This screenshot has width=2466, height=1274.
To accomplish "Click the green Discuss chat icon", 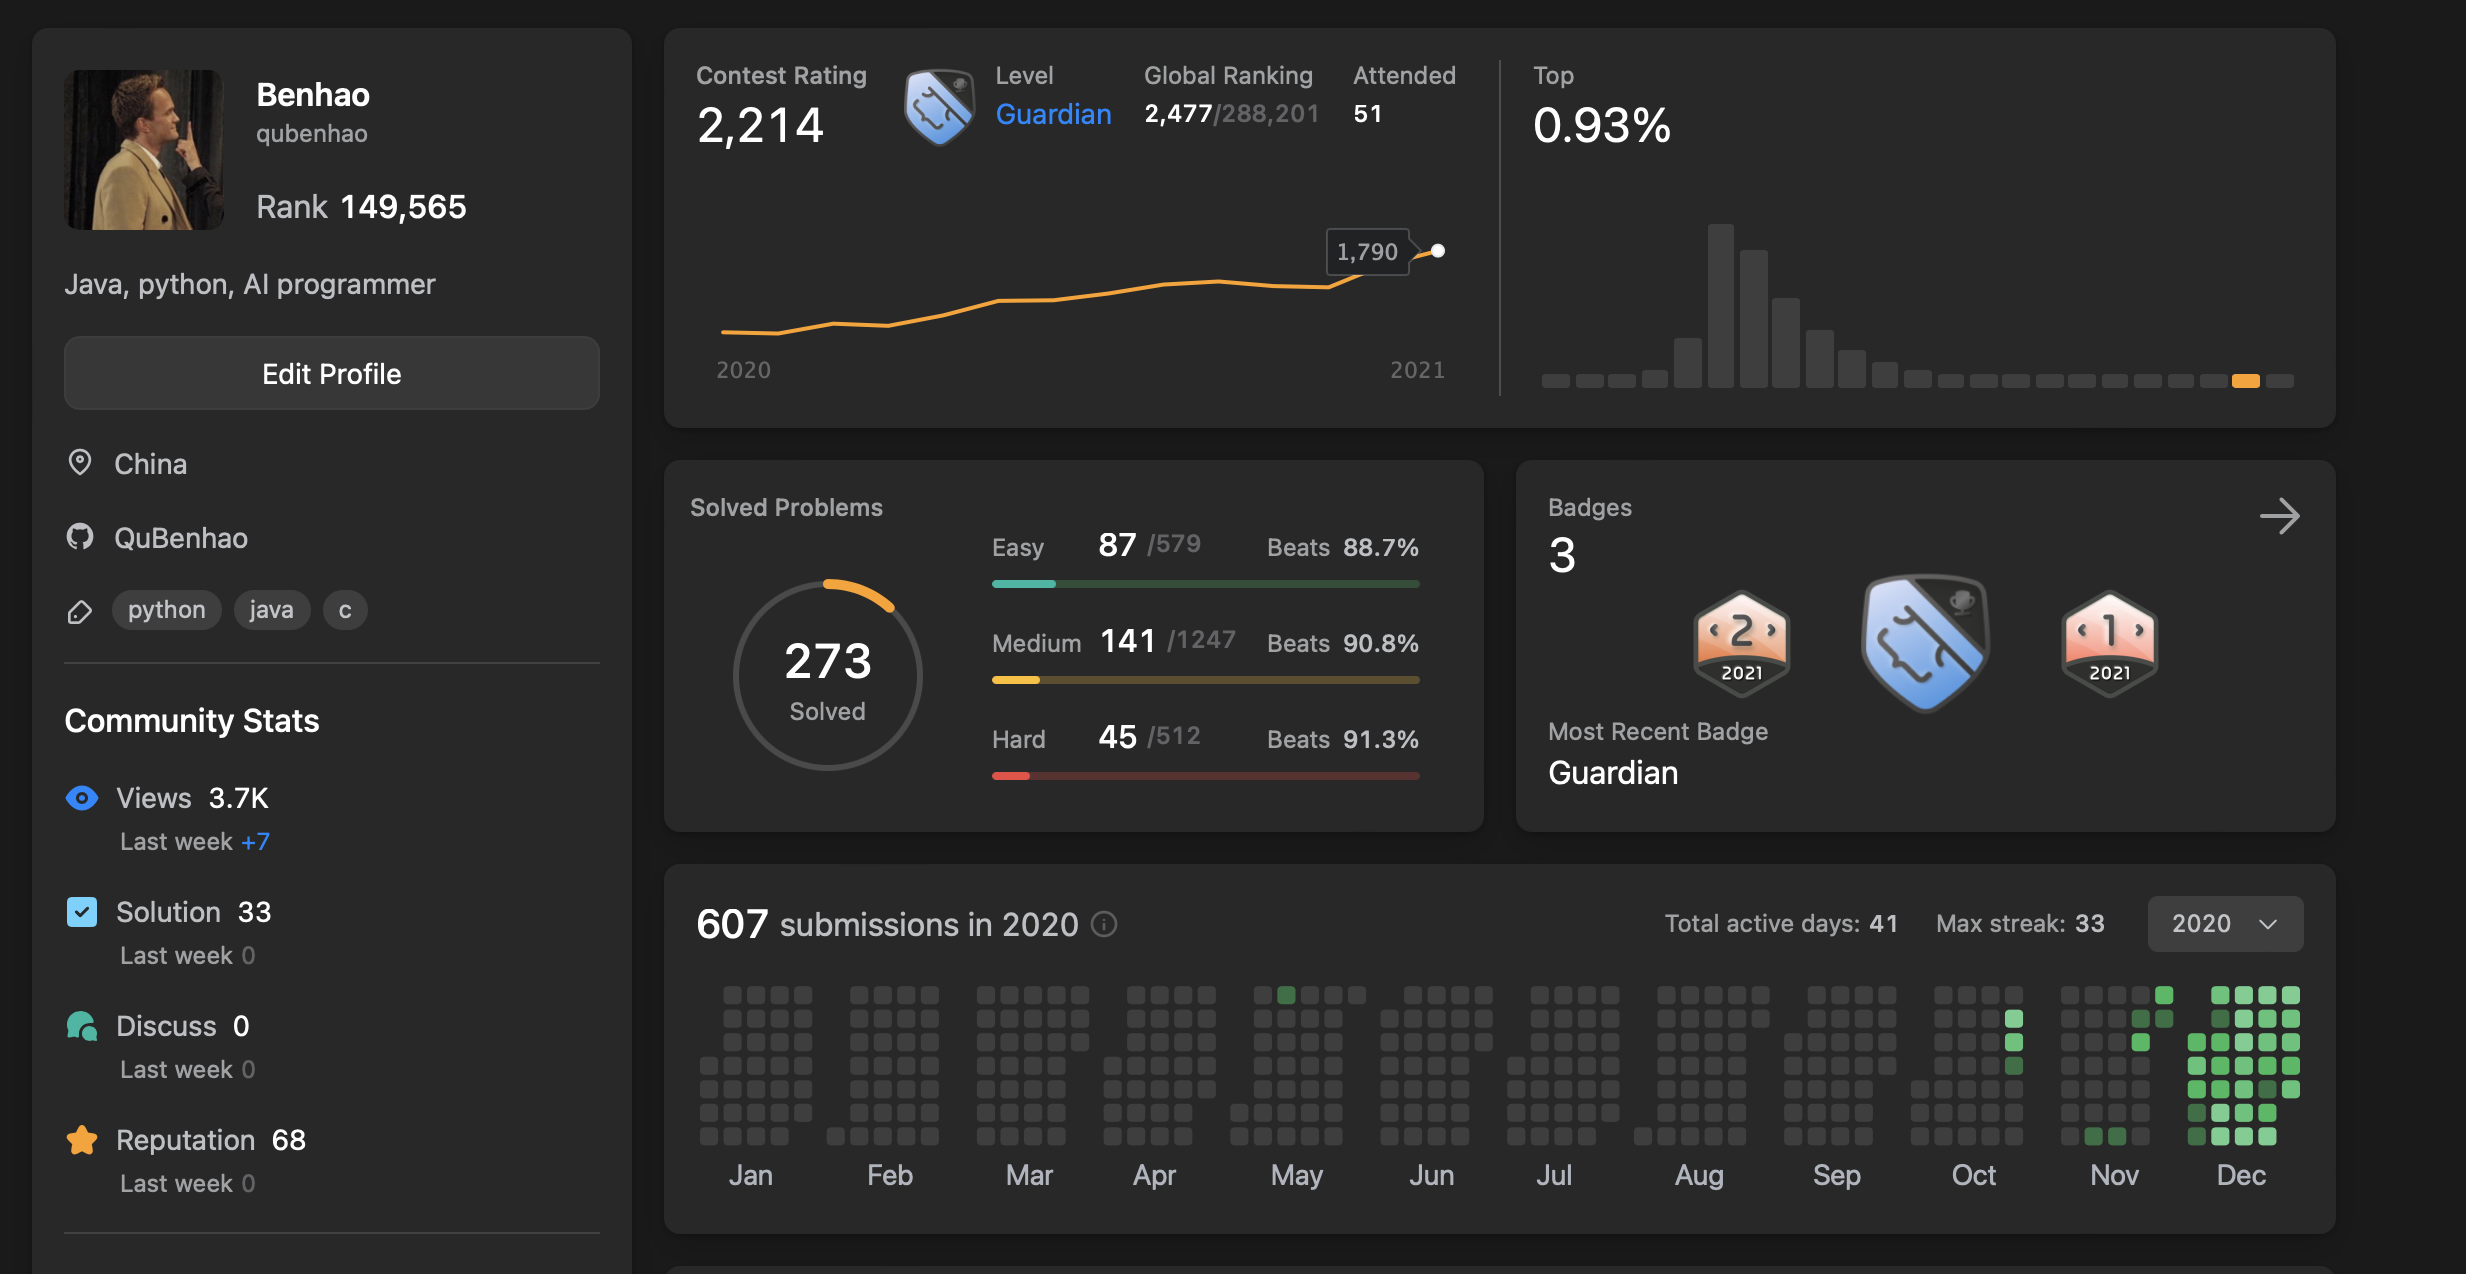I will (82, 1026).
